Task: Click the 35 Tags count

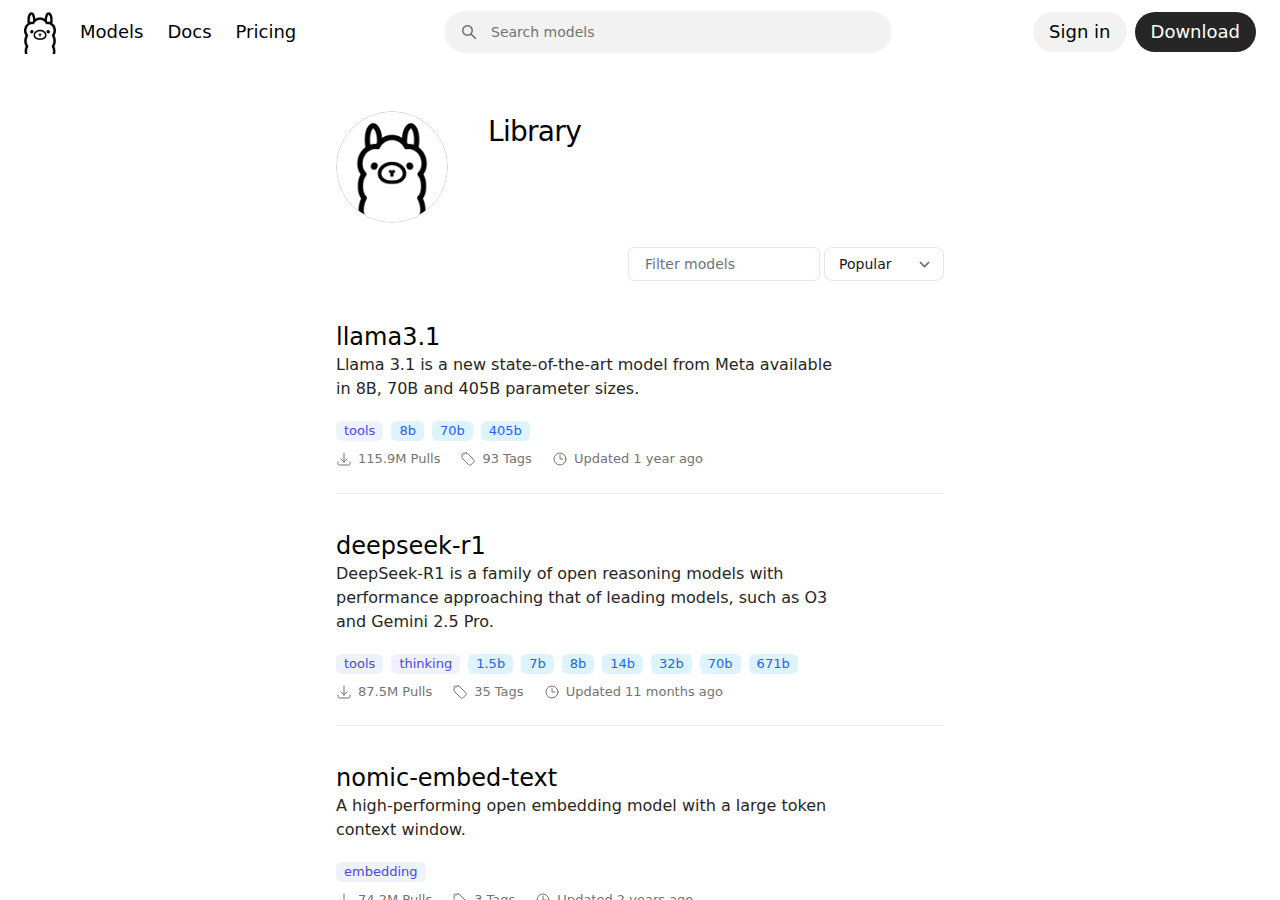Action: click(x=499, y=692)
